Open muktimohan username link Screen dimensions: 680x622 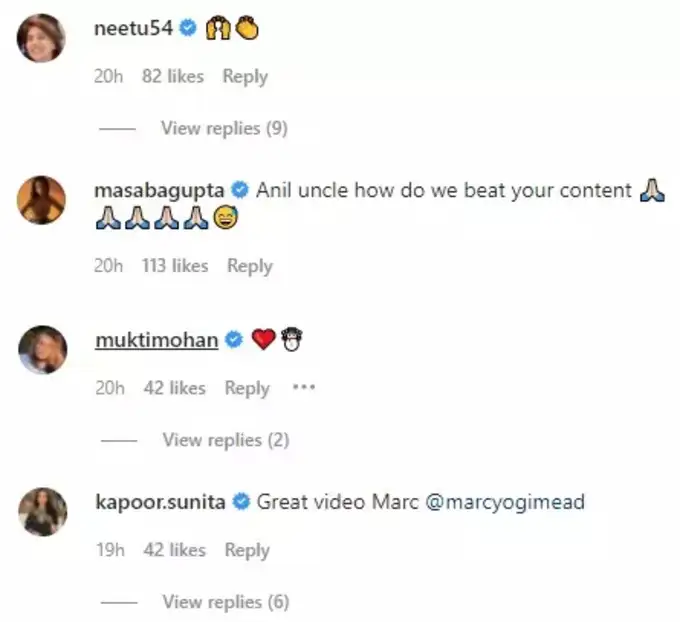tap(156, 340)
